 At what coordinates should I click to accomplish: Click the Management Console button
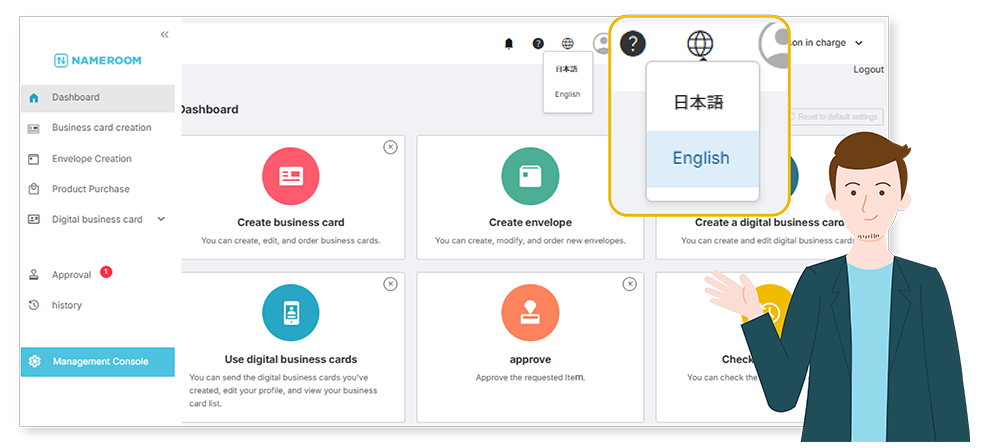click(98, 362)
